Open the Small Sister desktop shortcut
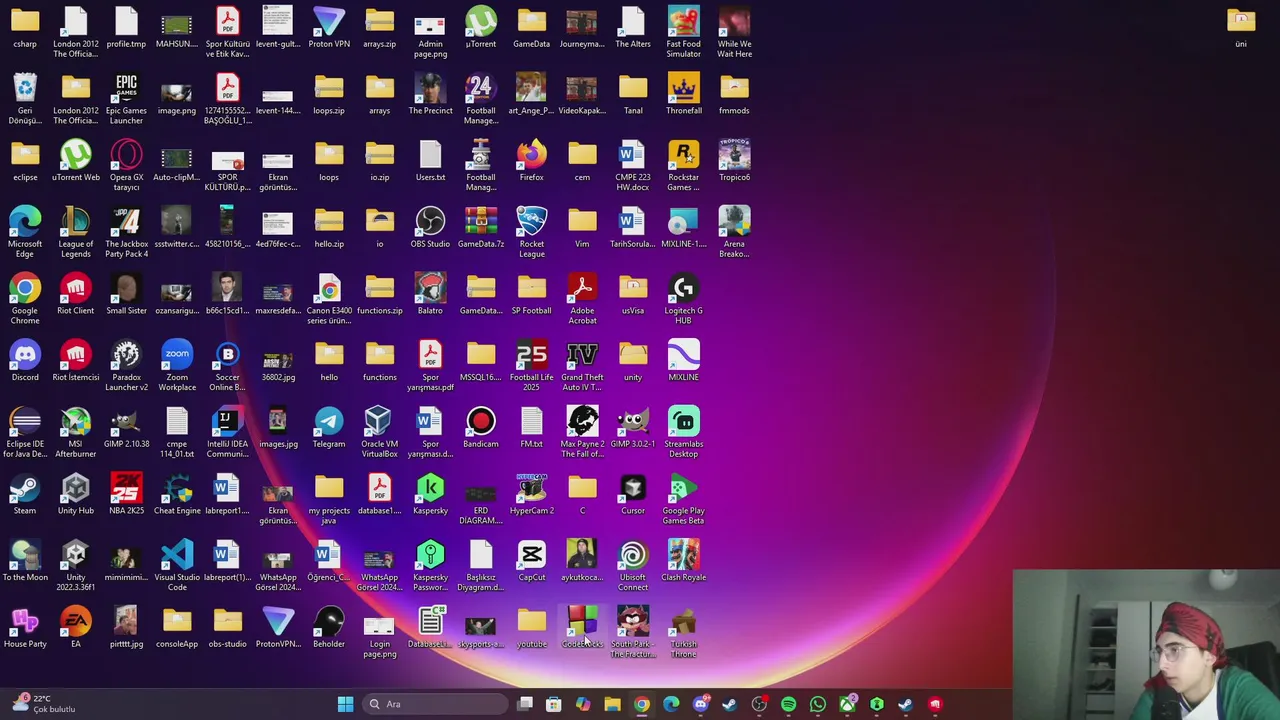This screenshot has width=1280, height=720. pyautogui.click(x=126, y=294)
